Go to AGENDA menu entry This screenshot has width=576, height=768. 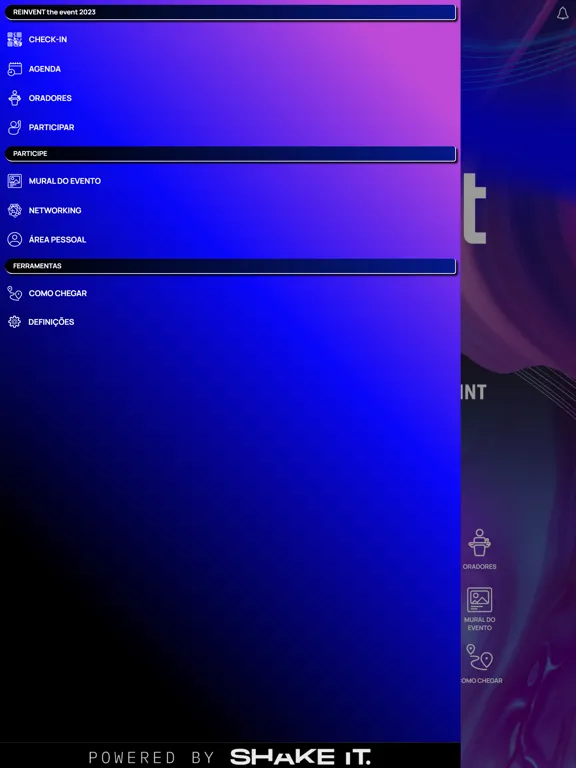tap(45, 69)
